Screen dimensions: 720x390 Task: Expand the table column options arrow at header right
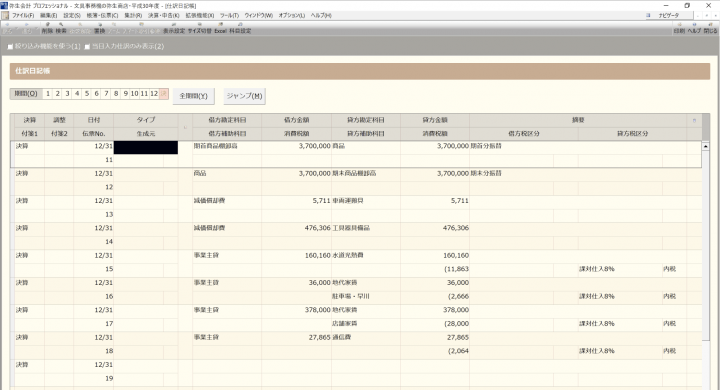(x=694, y=120)
